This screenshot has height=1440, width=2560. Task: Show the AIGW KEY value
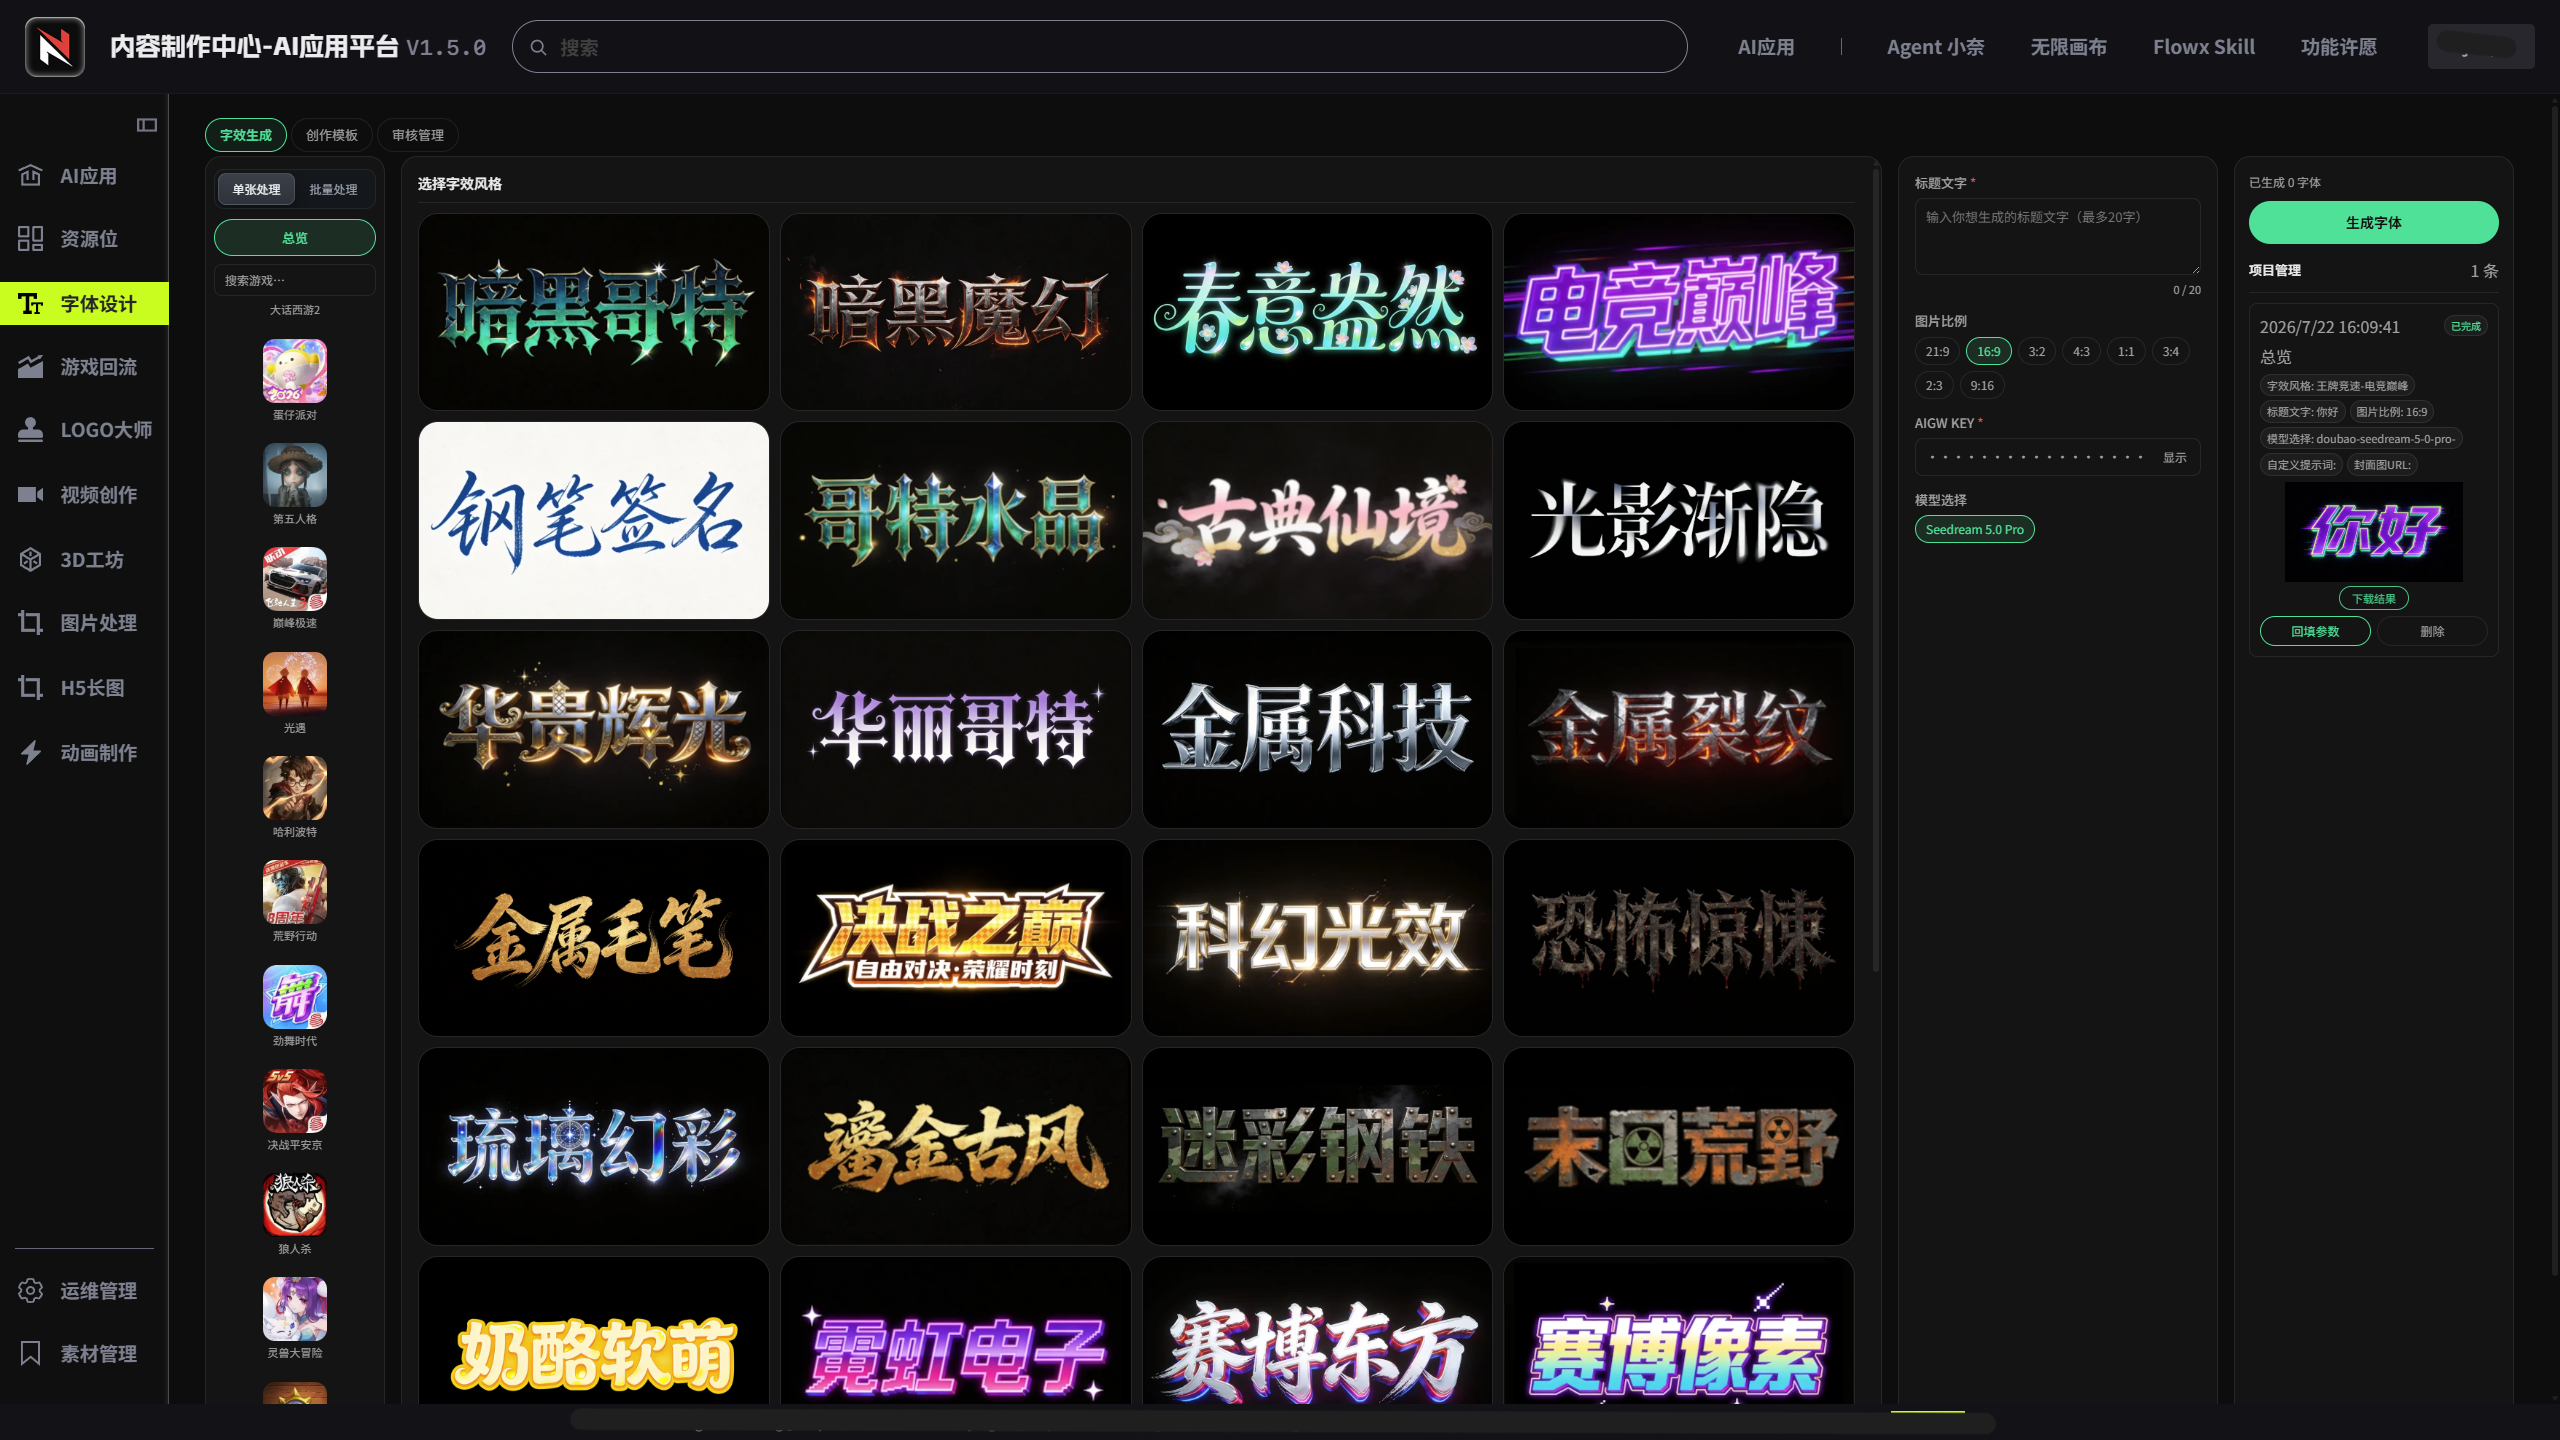coord(2174,457)
